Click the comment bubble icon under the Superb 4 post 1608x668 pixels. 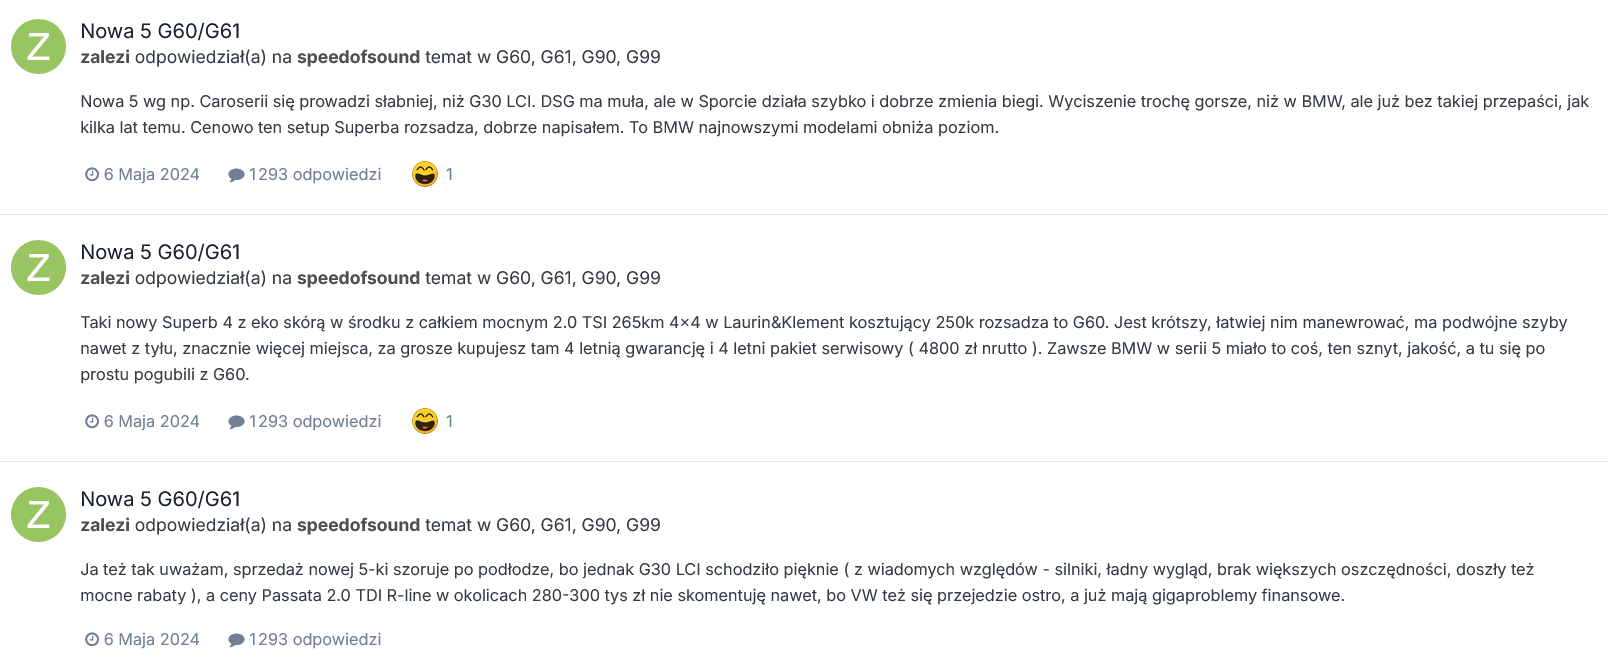pos(236,422)
